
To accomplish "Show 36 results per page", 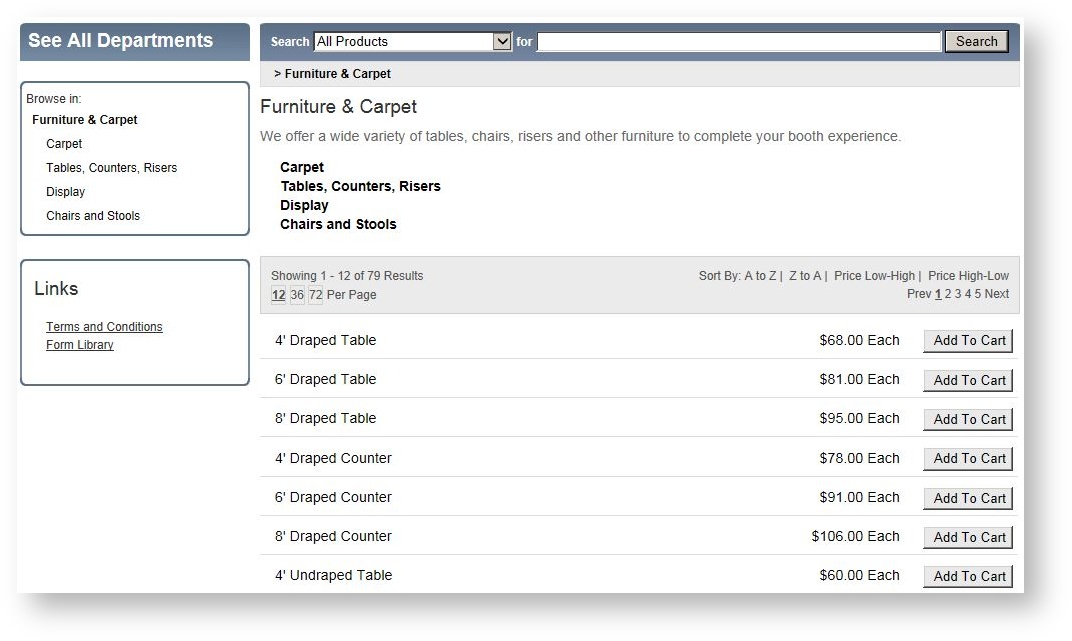I will (x=296, y=295).
